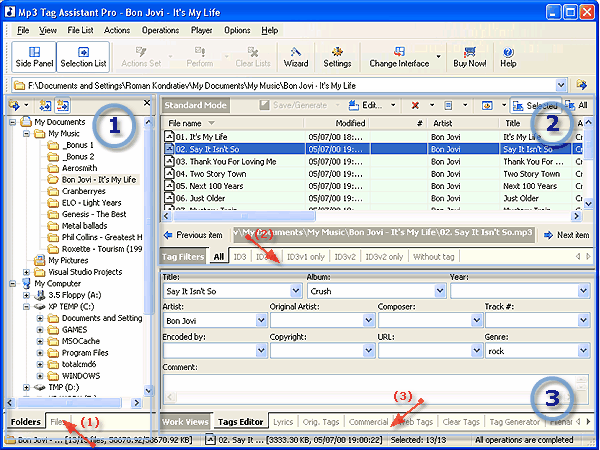Switch to the Orig. Tags tab
Screen dimensions: 600x450
(x=321, y=422)
